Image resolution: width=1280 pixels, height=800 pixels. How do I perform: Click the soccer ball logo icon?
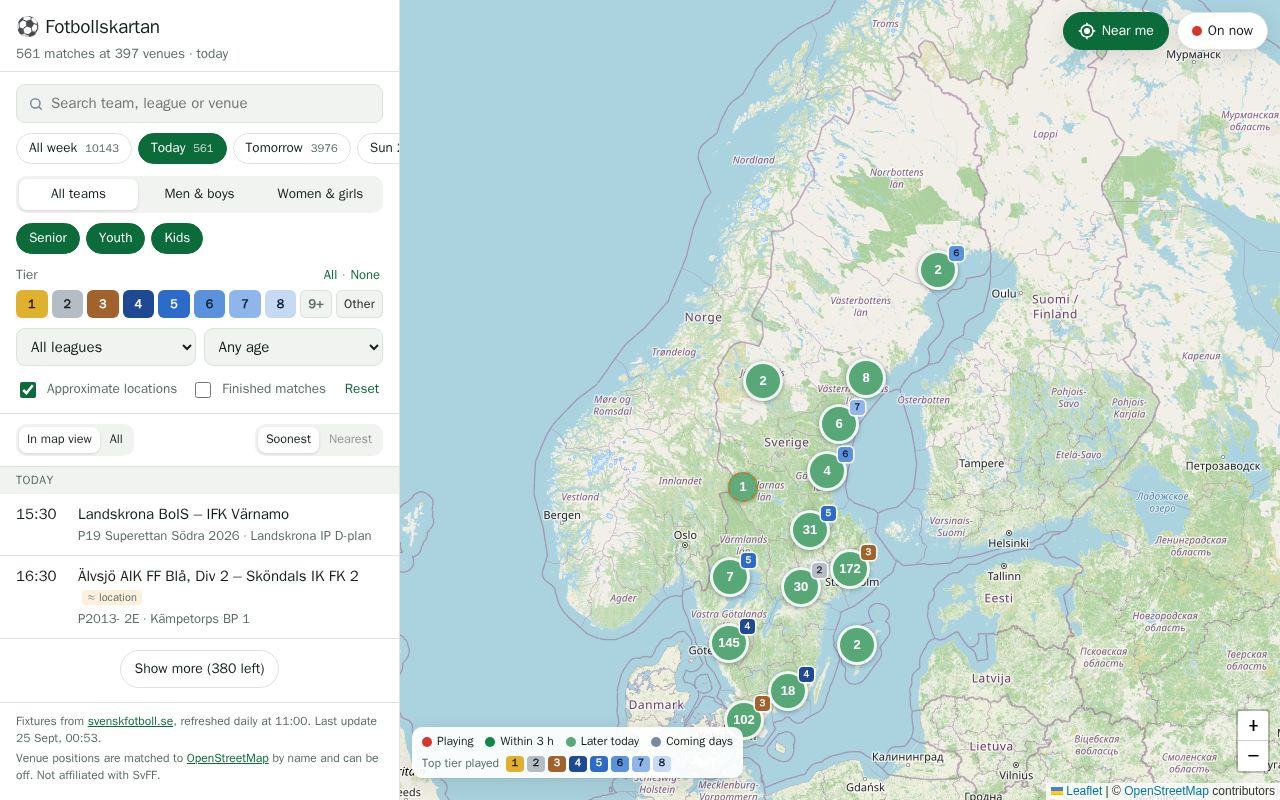[x=27, y=27]
